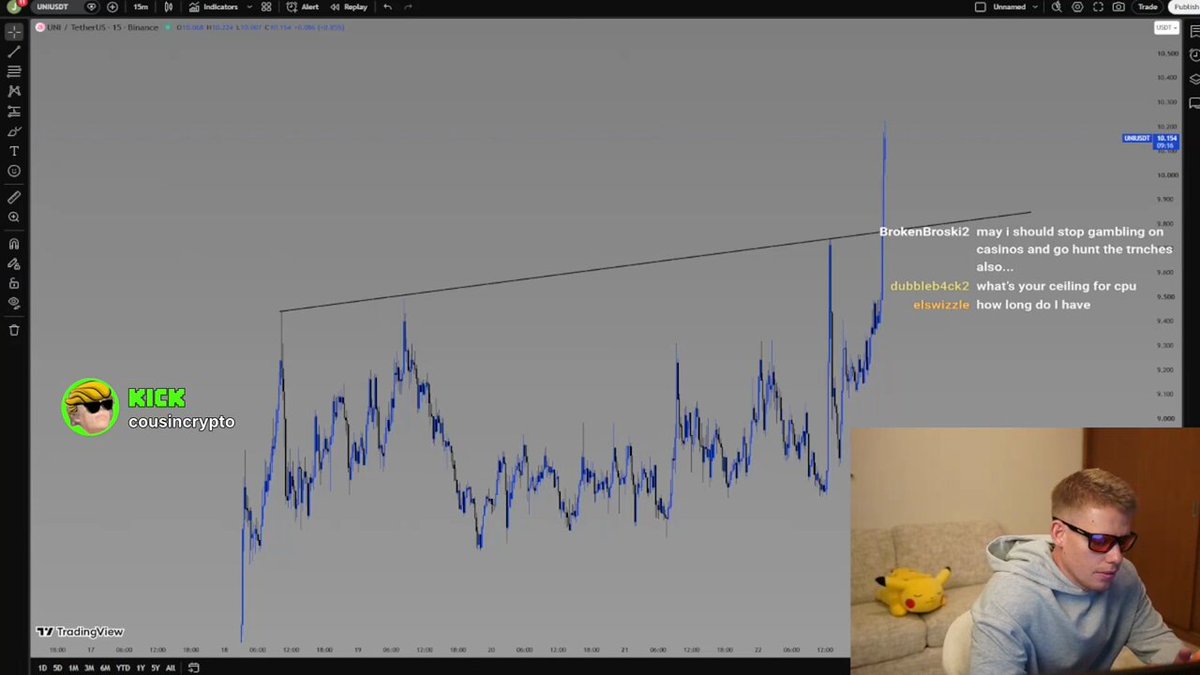Open the candlestick chart style picker

[x=167, y=7]
